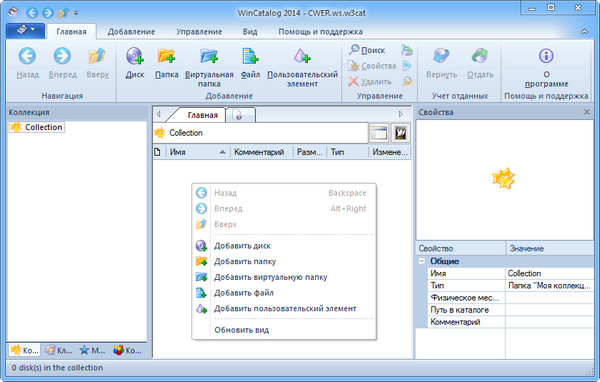Open the new tab with the disc icon
Screen dimensions: 600x382
240,115
